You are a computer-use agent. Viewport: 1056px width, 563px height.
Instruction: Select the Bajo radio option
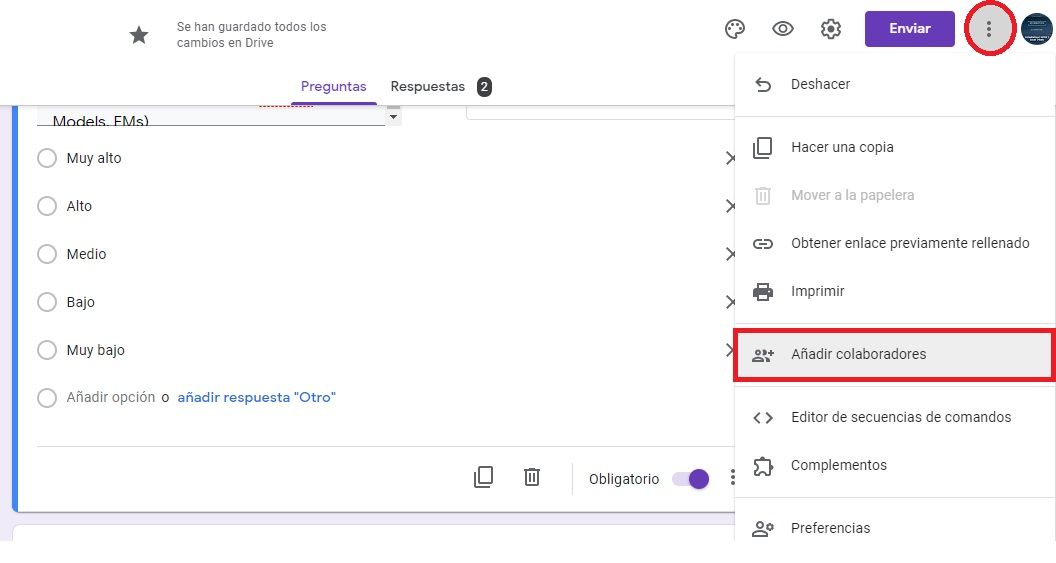click(46, 302)
